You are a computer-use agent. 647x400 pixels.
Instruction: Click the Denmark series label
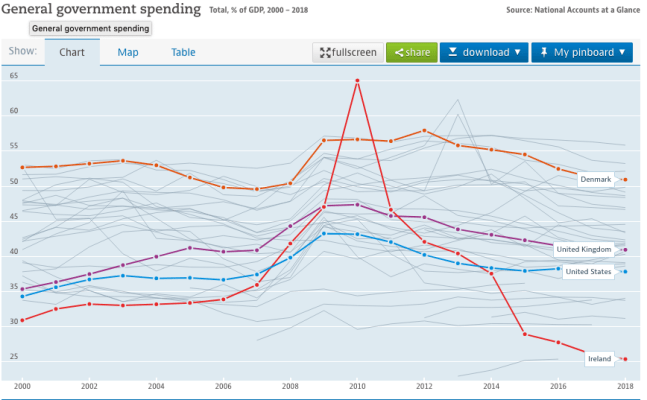tap(597, 180)
